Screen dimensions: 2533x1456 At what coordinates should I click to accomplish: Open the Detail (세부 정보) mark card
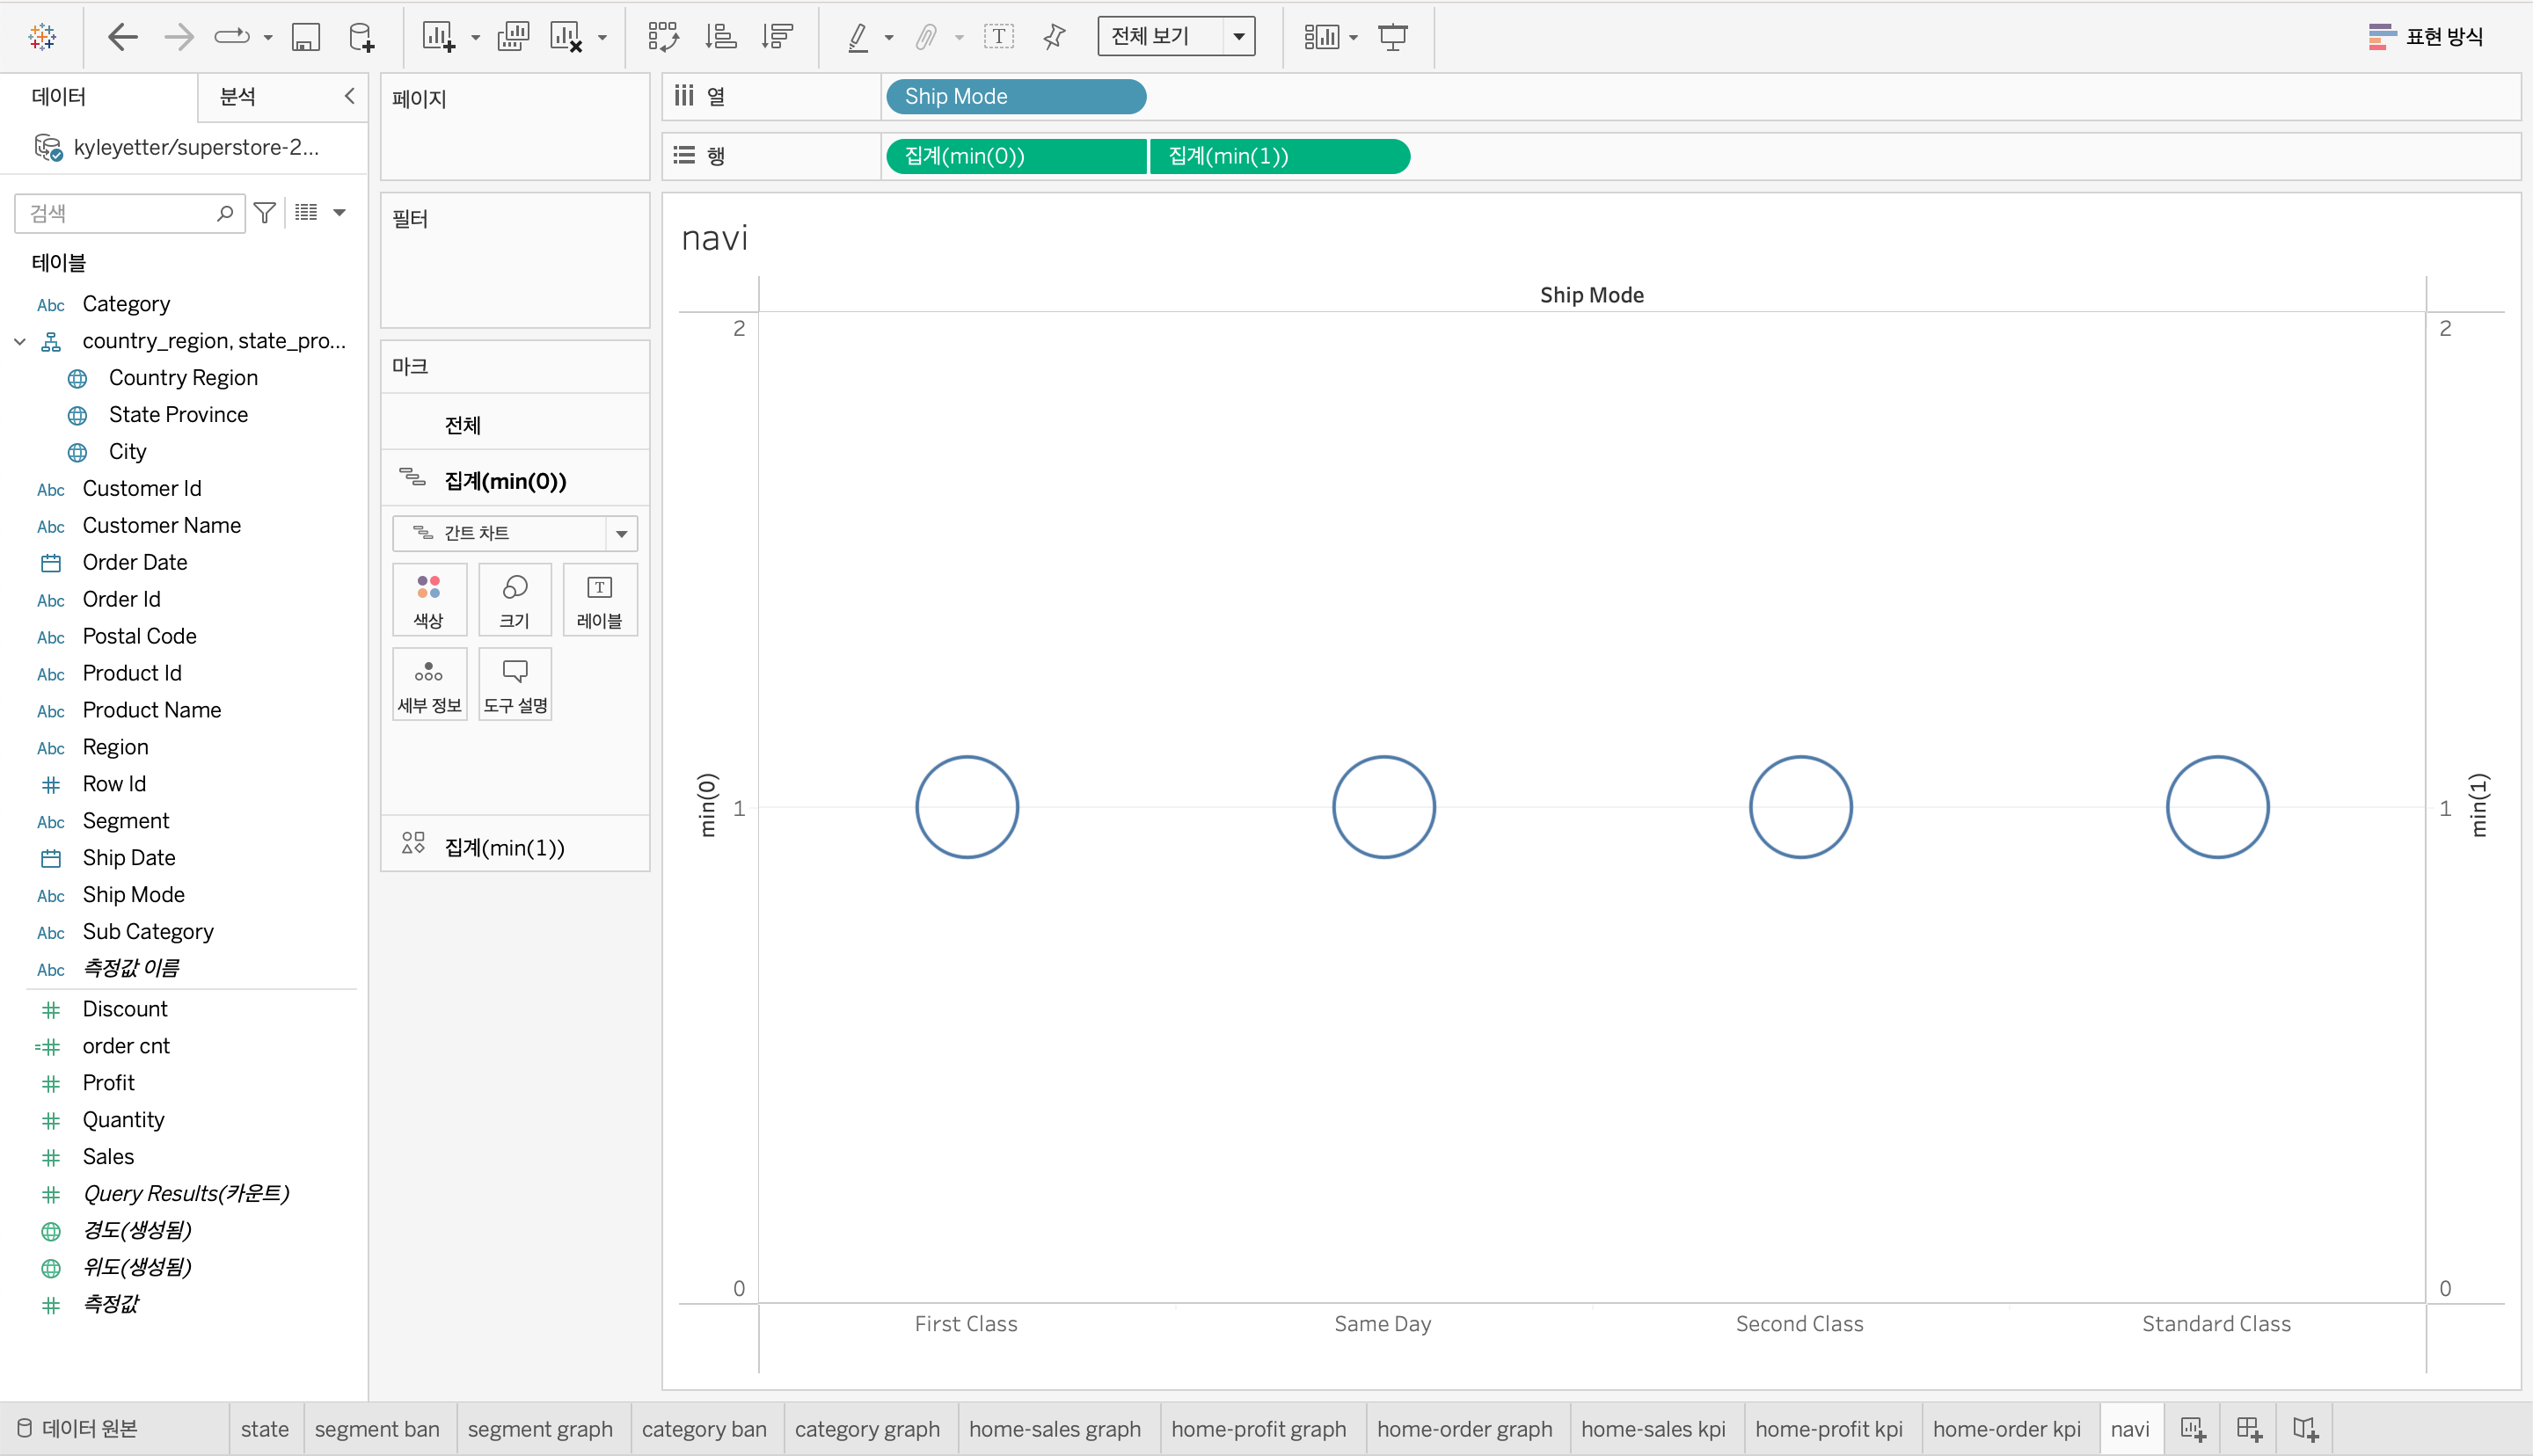429,685
